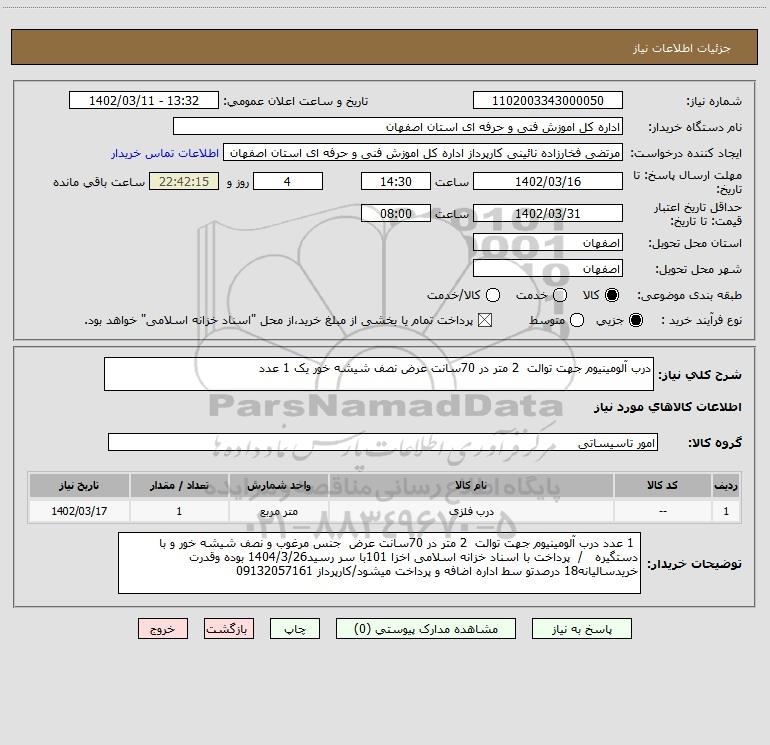This screenshot has height=745, width=770.
Task: Select the کالا radio button
Action: coord(612,295)
